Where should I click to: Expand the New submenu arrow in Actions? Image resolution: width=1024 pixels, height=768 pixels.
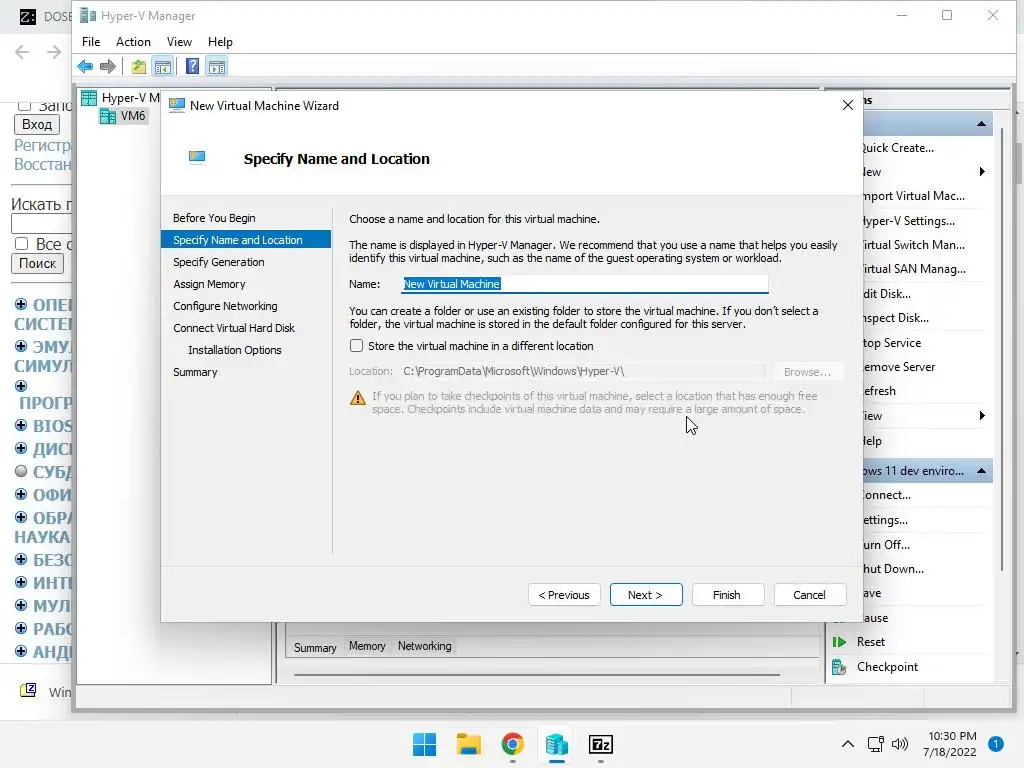tap(982, 172)
